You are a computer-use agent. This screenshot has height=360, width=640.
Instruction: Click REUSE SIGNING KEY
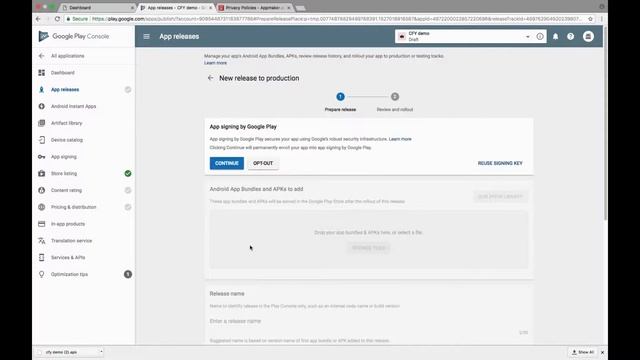[500, 163]
